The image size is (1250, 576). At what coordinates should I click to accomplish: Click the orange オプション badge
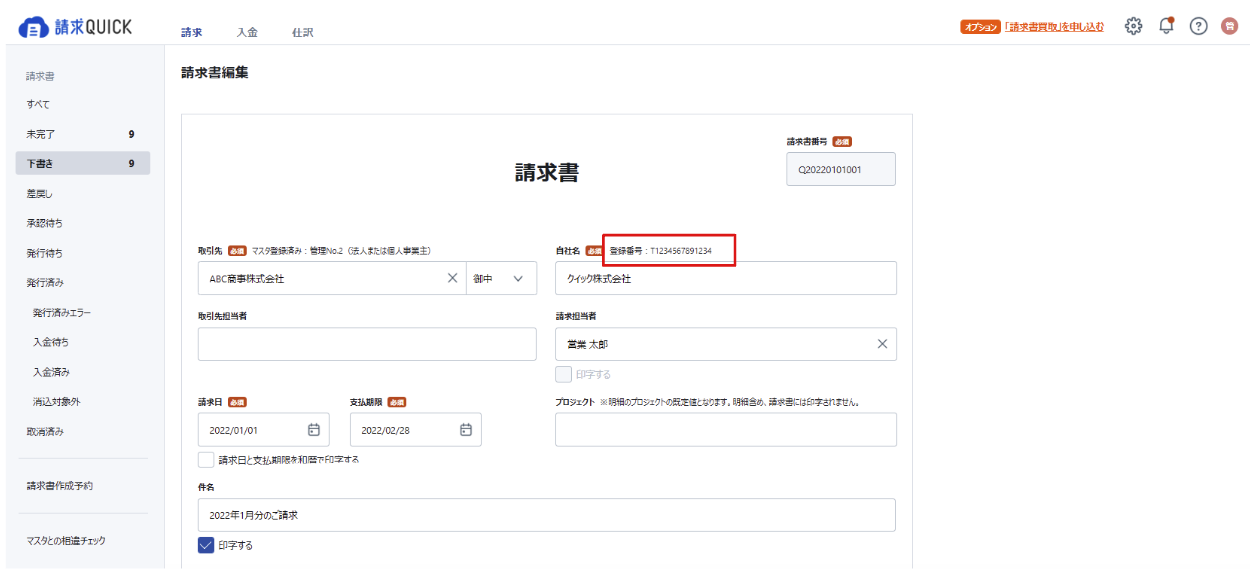(981, 27)
